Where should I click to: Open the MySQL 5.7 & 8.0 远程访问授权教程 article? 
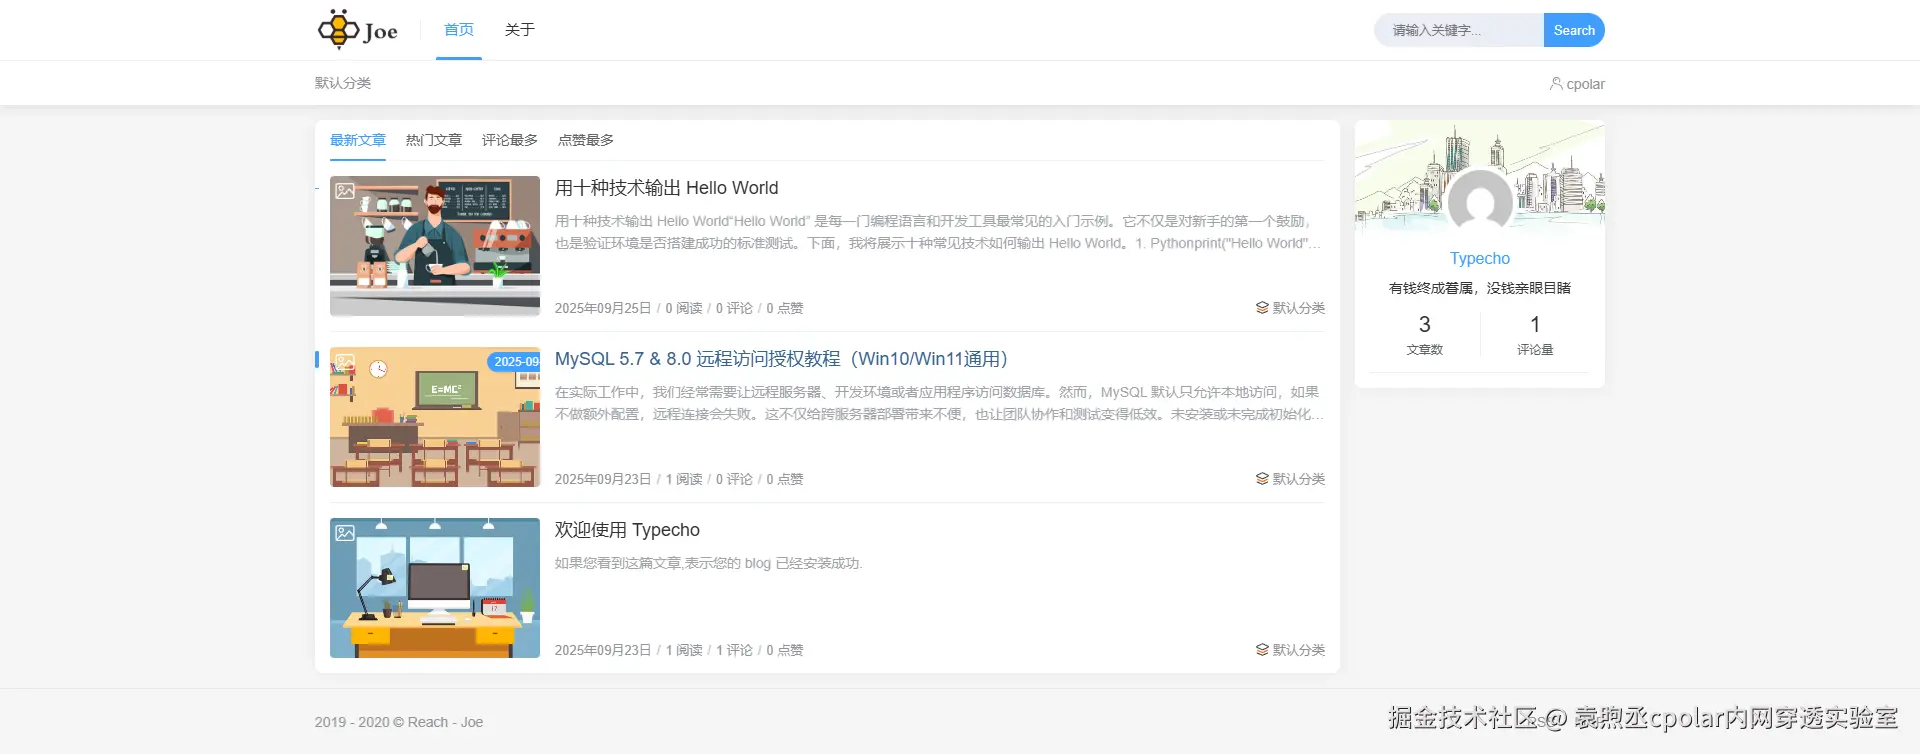(782, 359)
